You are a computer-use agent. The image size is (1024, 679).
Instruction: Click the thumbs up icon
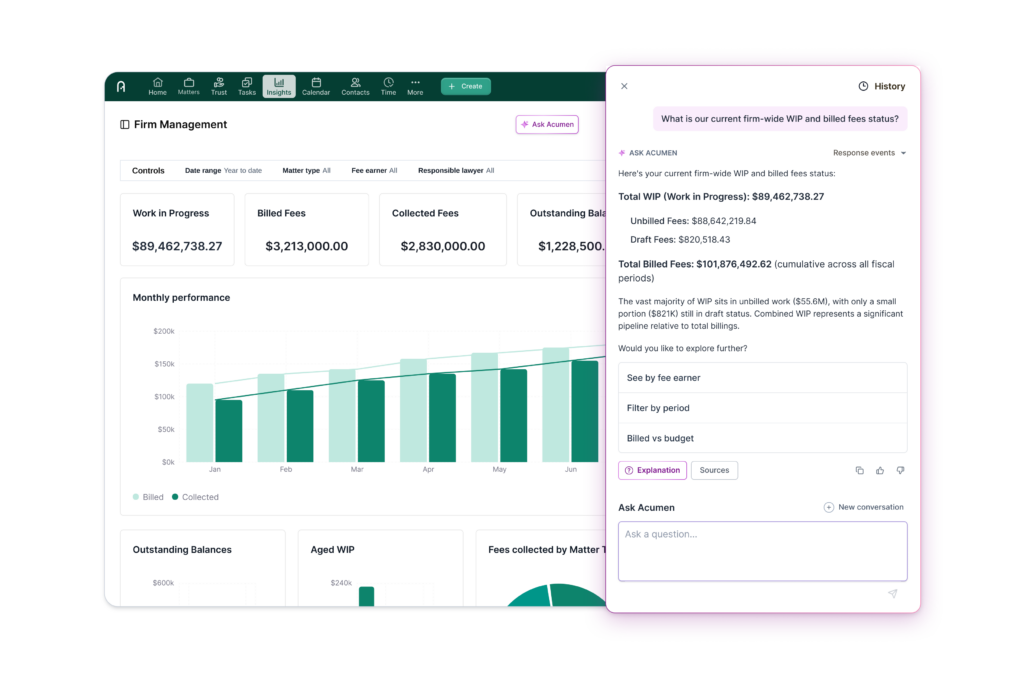pos(880,470)
